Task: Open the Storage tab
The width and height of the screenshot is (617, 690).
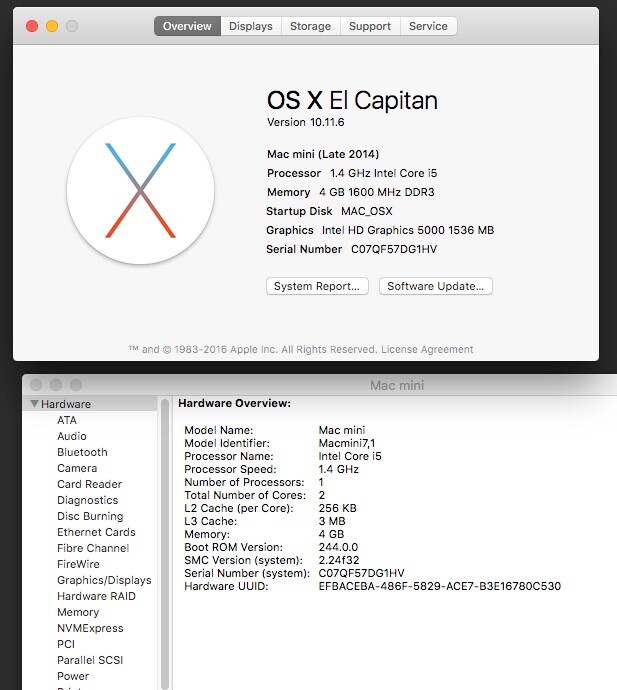Action: tap(310, 26)
